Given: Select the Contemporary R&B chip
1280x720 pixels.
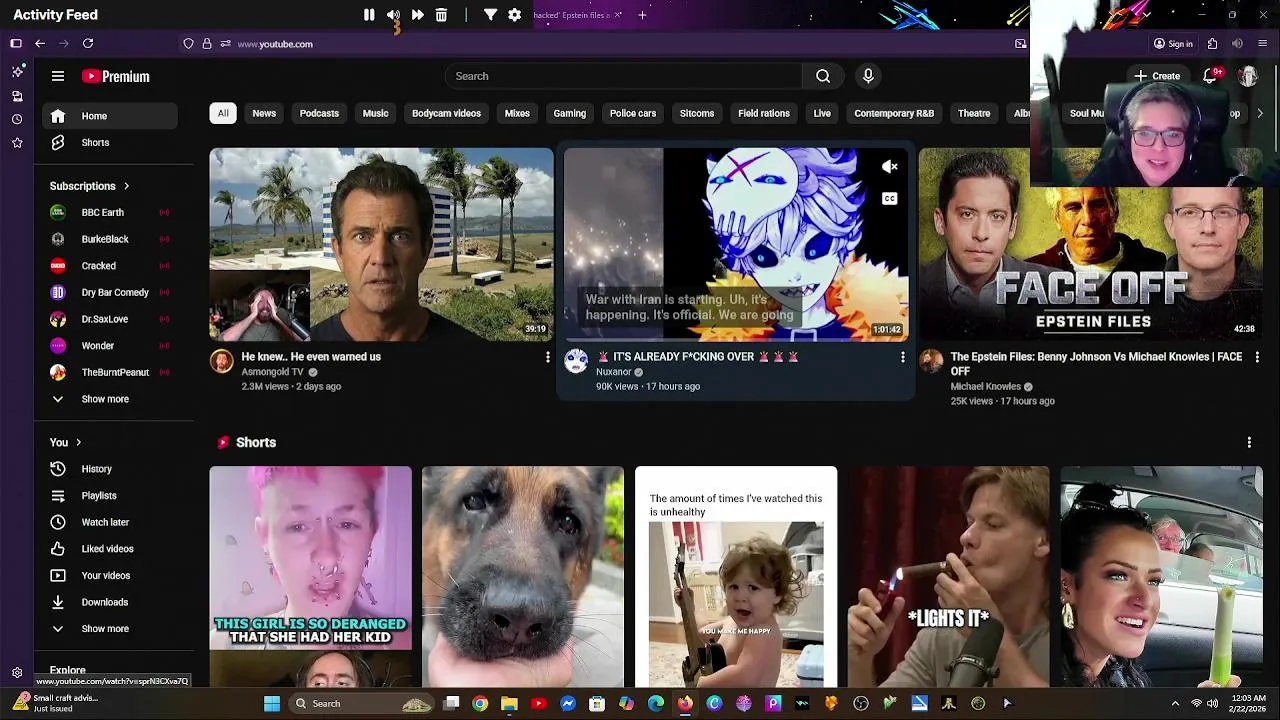Looking at the screenshot, I should pyautogui.click(x=894, y=113).
